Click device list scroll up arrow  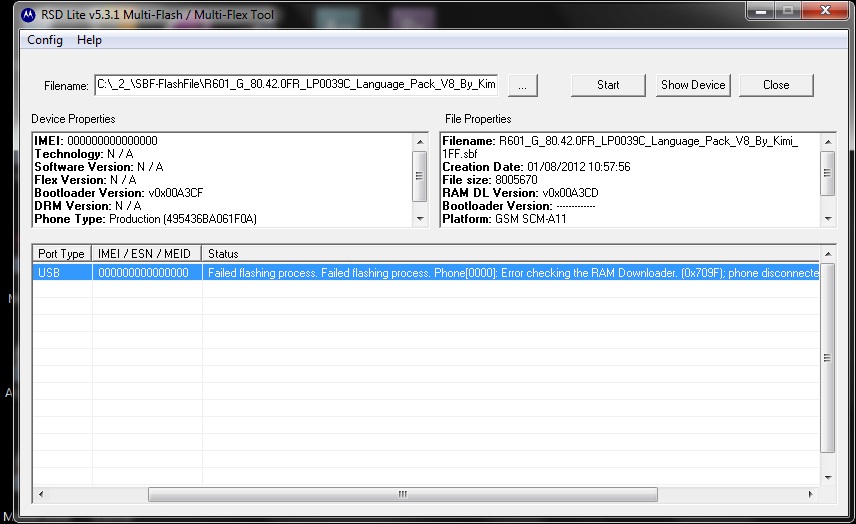(828, 254)
